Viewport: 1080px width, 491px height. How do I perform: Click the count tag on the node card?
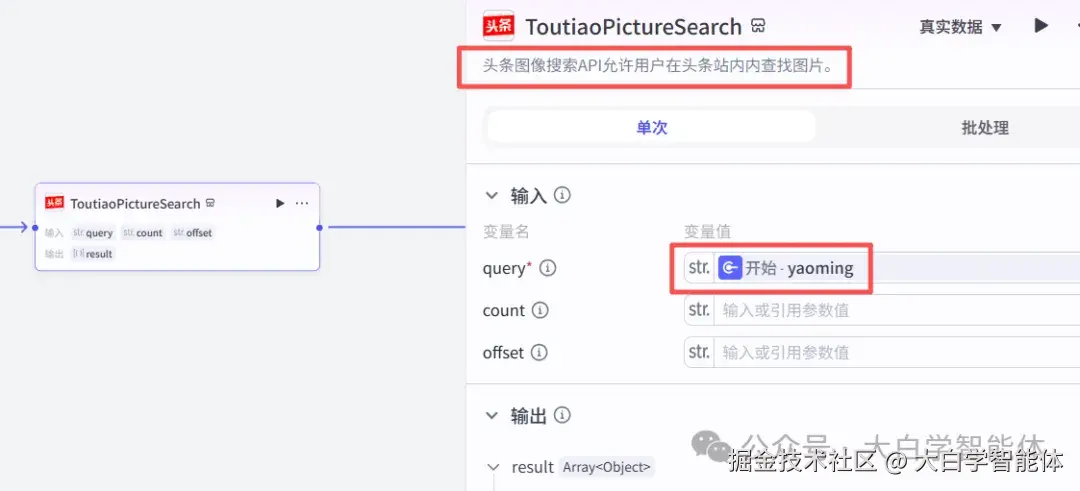point(143,233)
